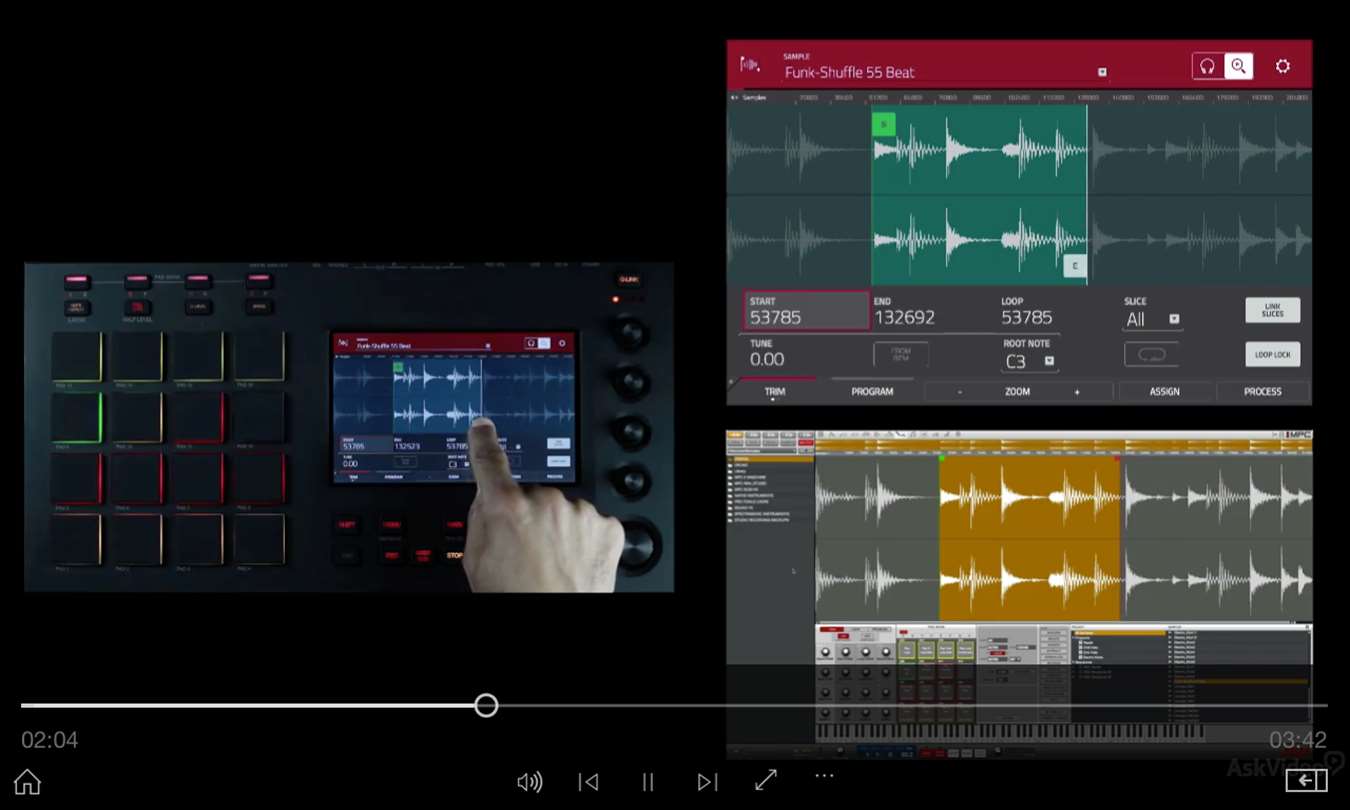Click the exit arrow icon at the bottom right
Viewport: 1350px width, 810px height.
click(1306, 781)
